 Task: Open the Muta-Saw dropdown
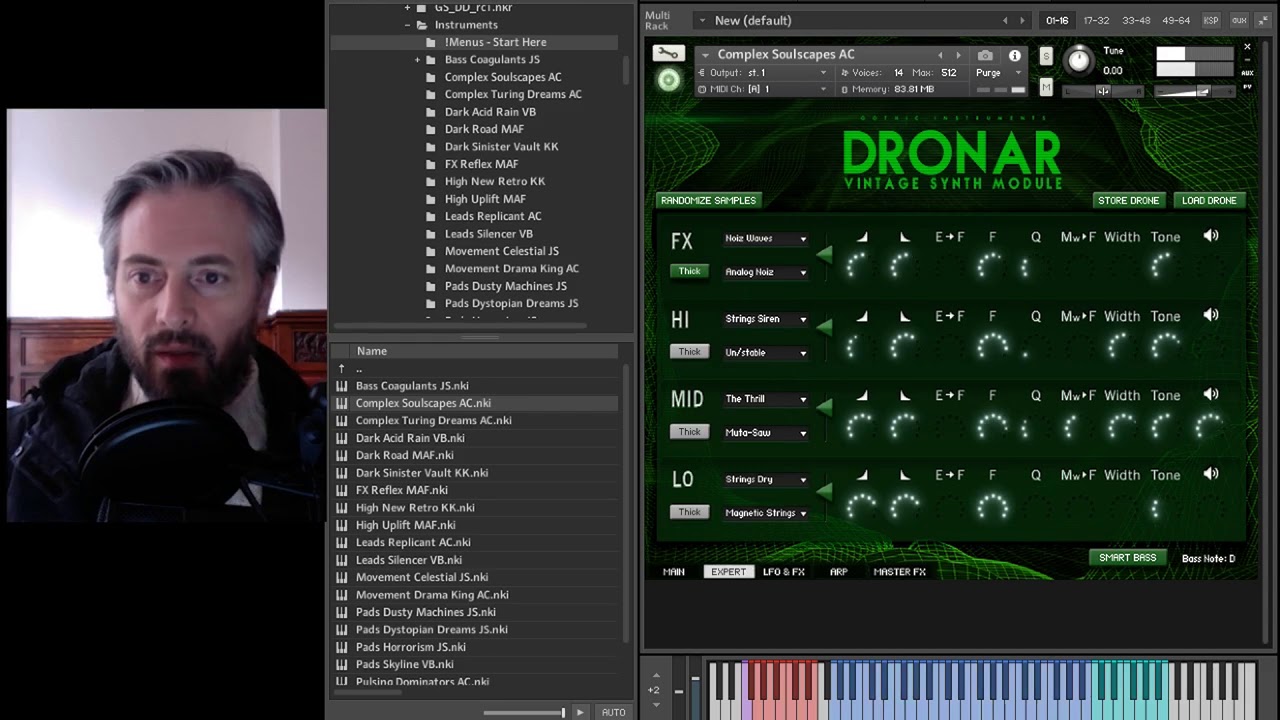pyautogui.click(x=766, y=433)
